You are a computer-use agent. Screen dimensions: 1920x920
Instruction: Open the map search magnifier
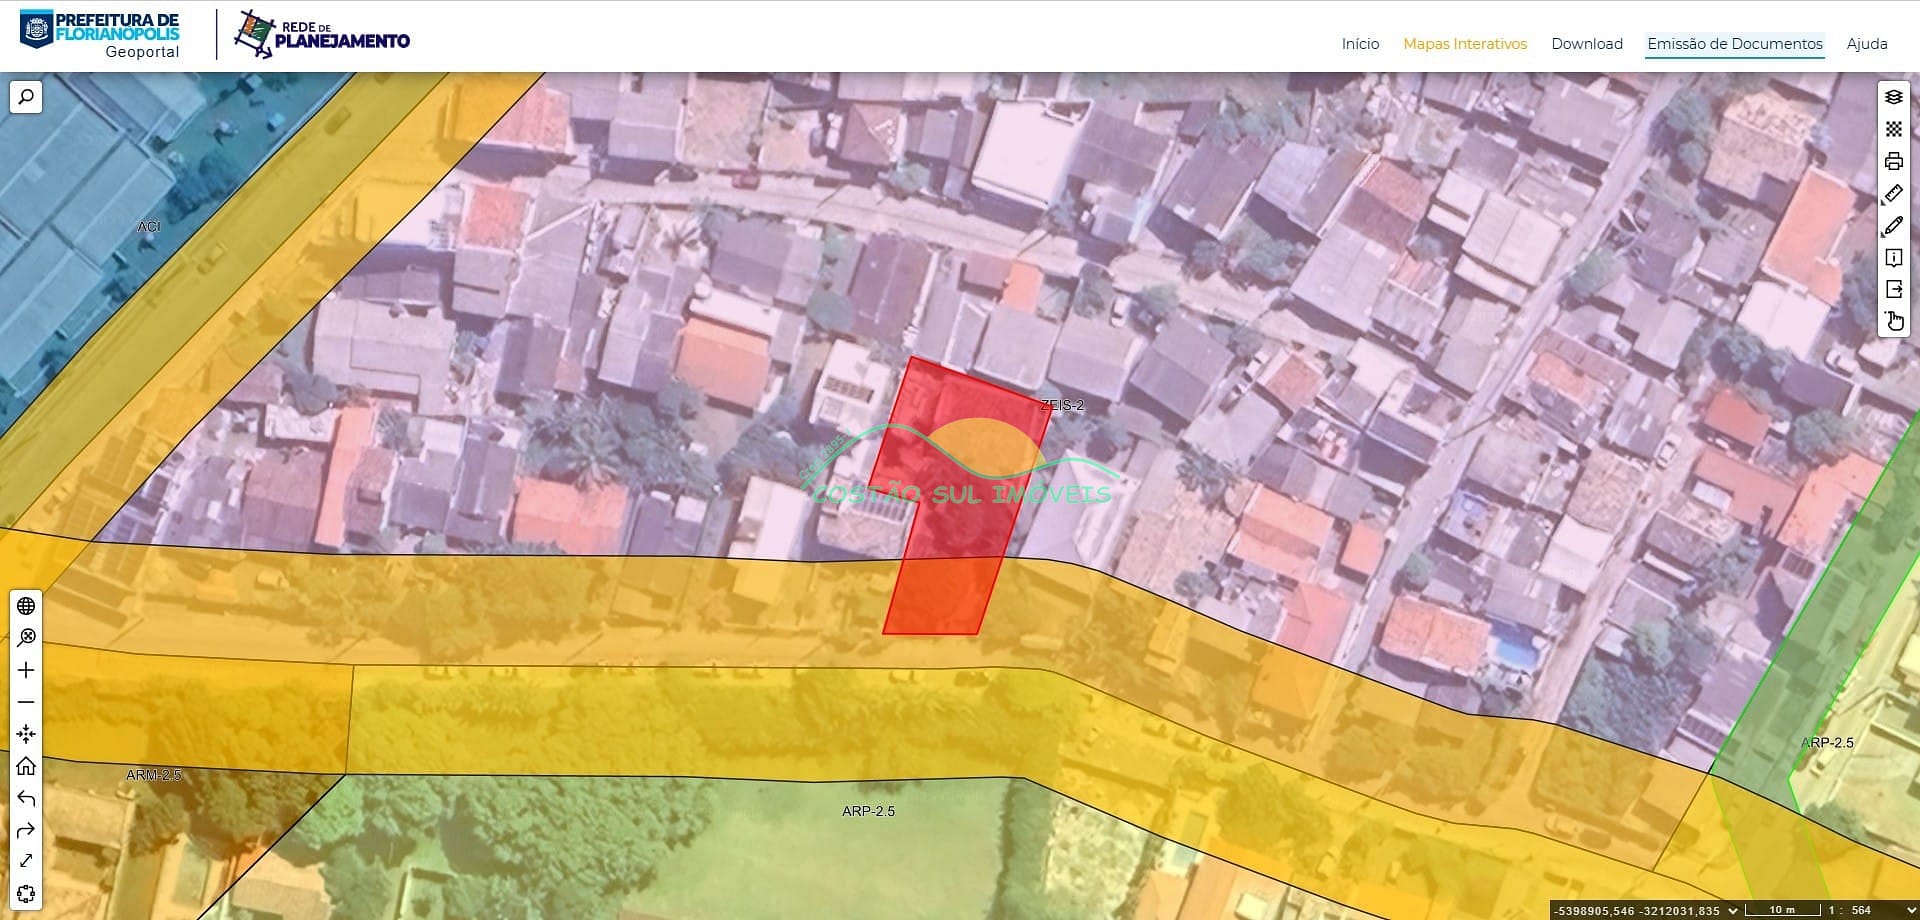click(26, 97)
